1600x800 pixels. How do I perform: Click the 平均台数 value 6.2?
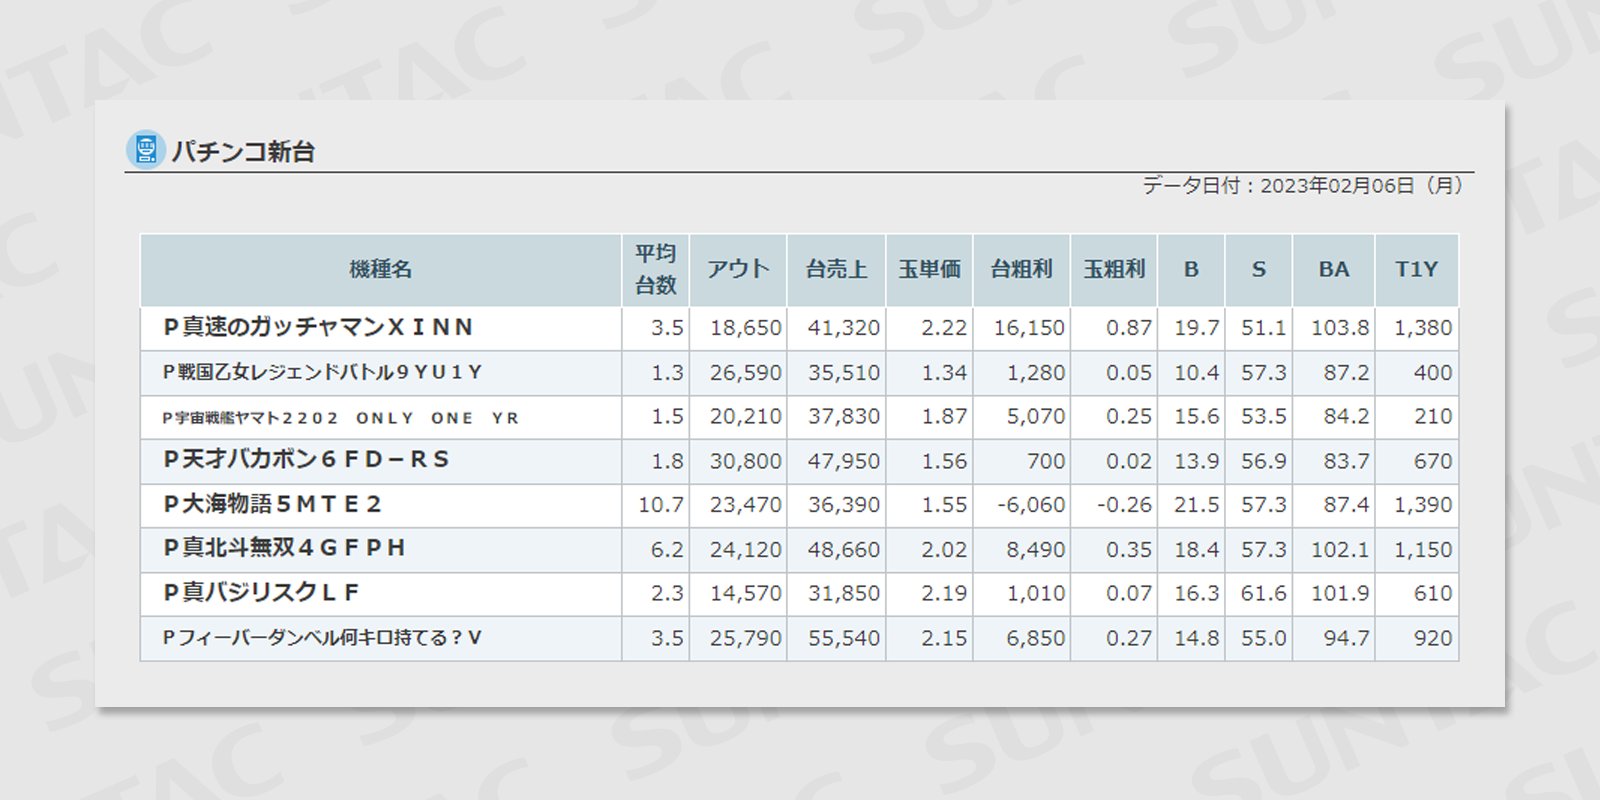click(x=667, y=550)
